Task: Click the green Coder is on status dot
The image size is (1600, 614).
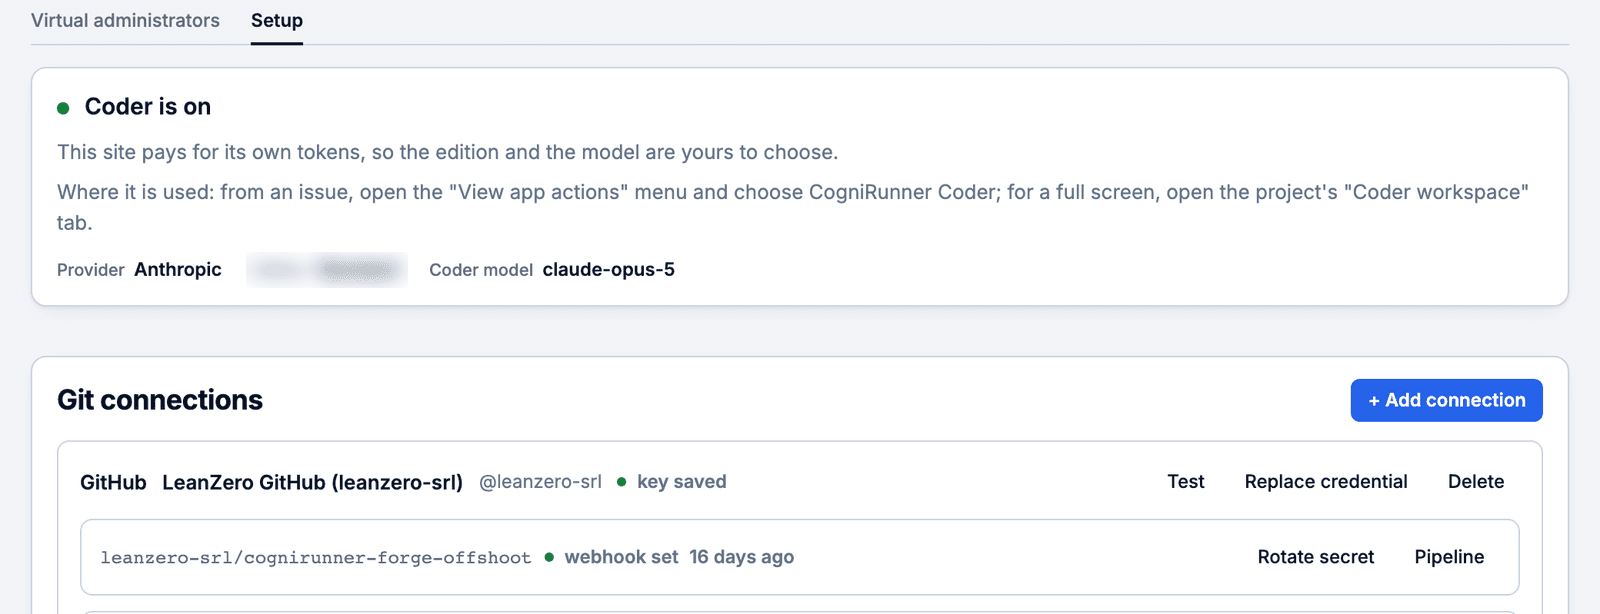Action: tap(63, 108)
